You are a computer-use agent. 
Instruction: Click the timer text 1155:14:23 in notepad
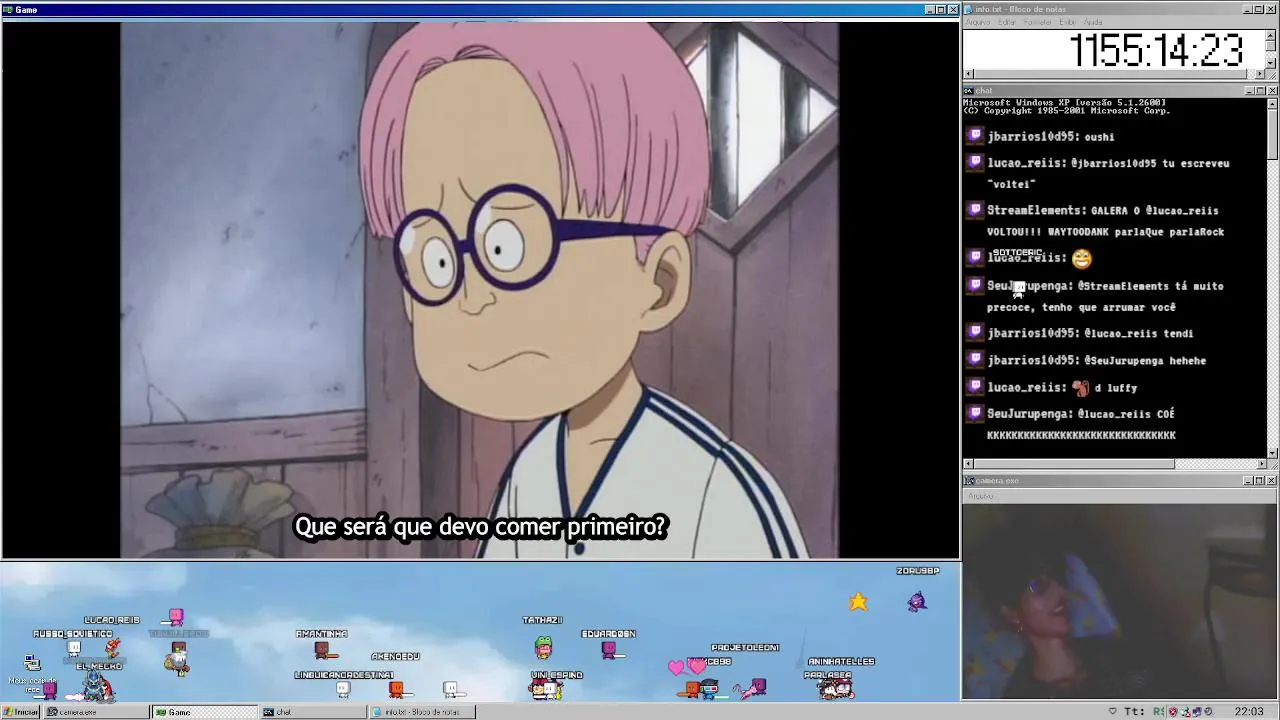pyautogui.click(x=1156, y=50)
